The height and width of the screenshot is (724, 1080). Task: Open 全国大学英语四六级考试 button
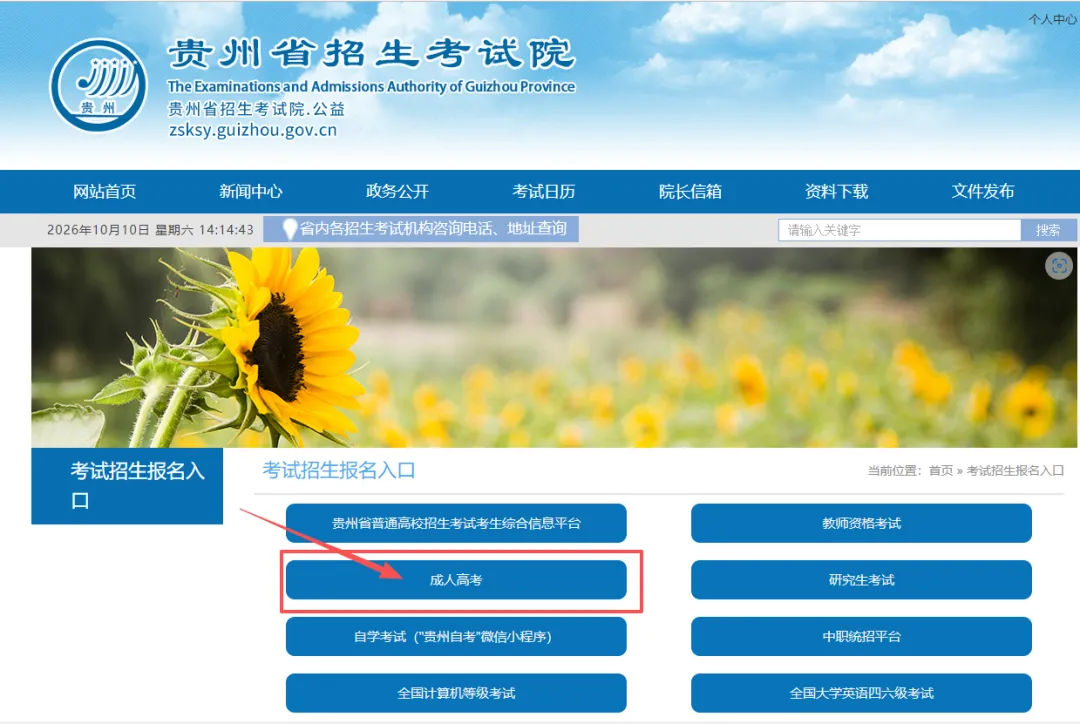point(861,693)
